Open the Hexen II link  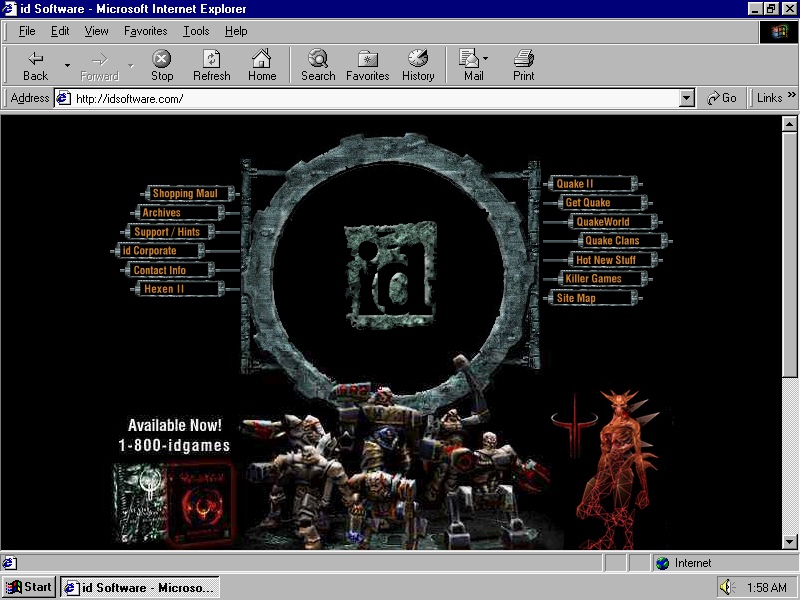point(178,289)
